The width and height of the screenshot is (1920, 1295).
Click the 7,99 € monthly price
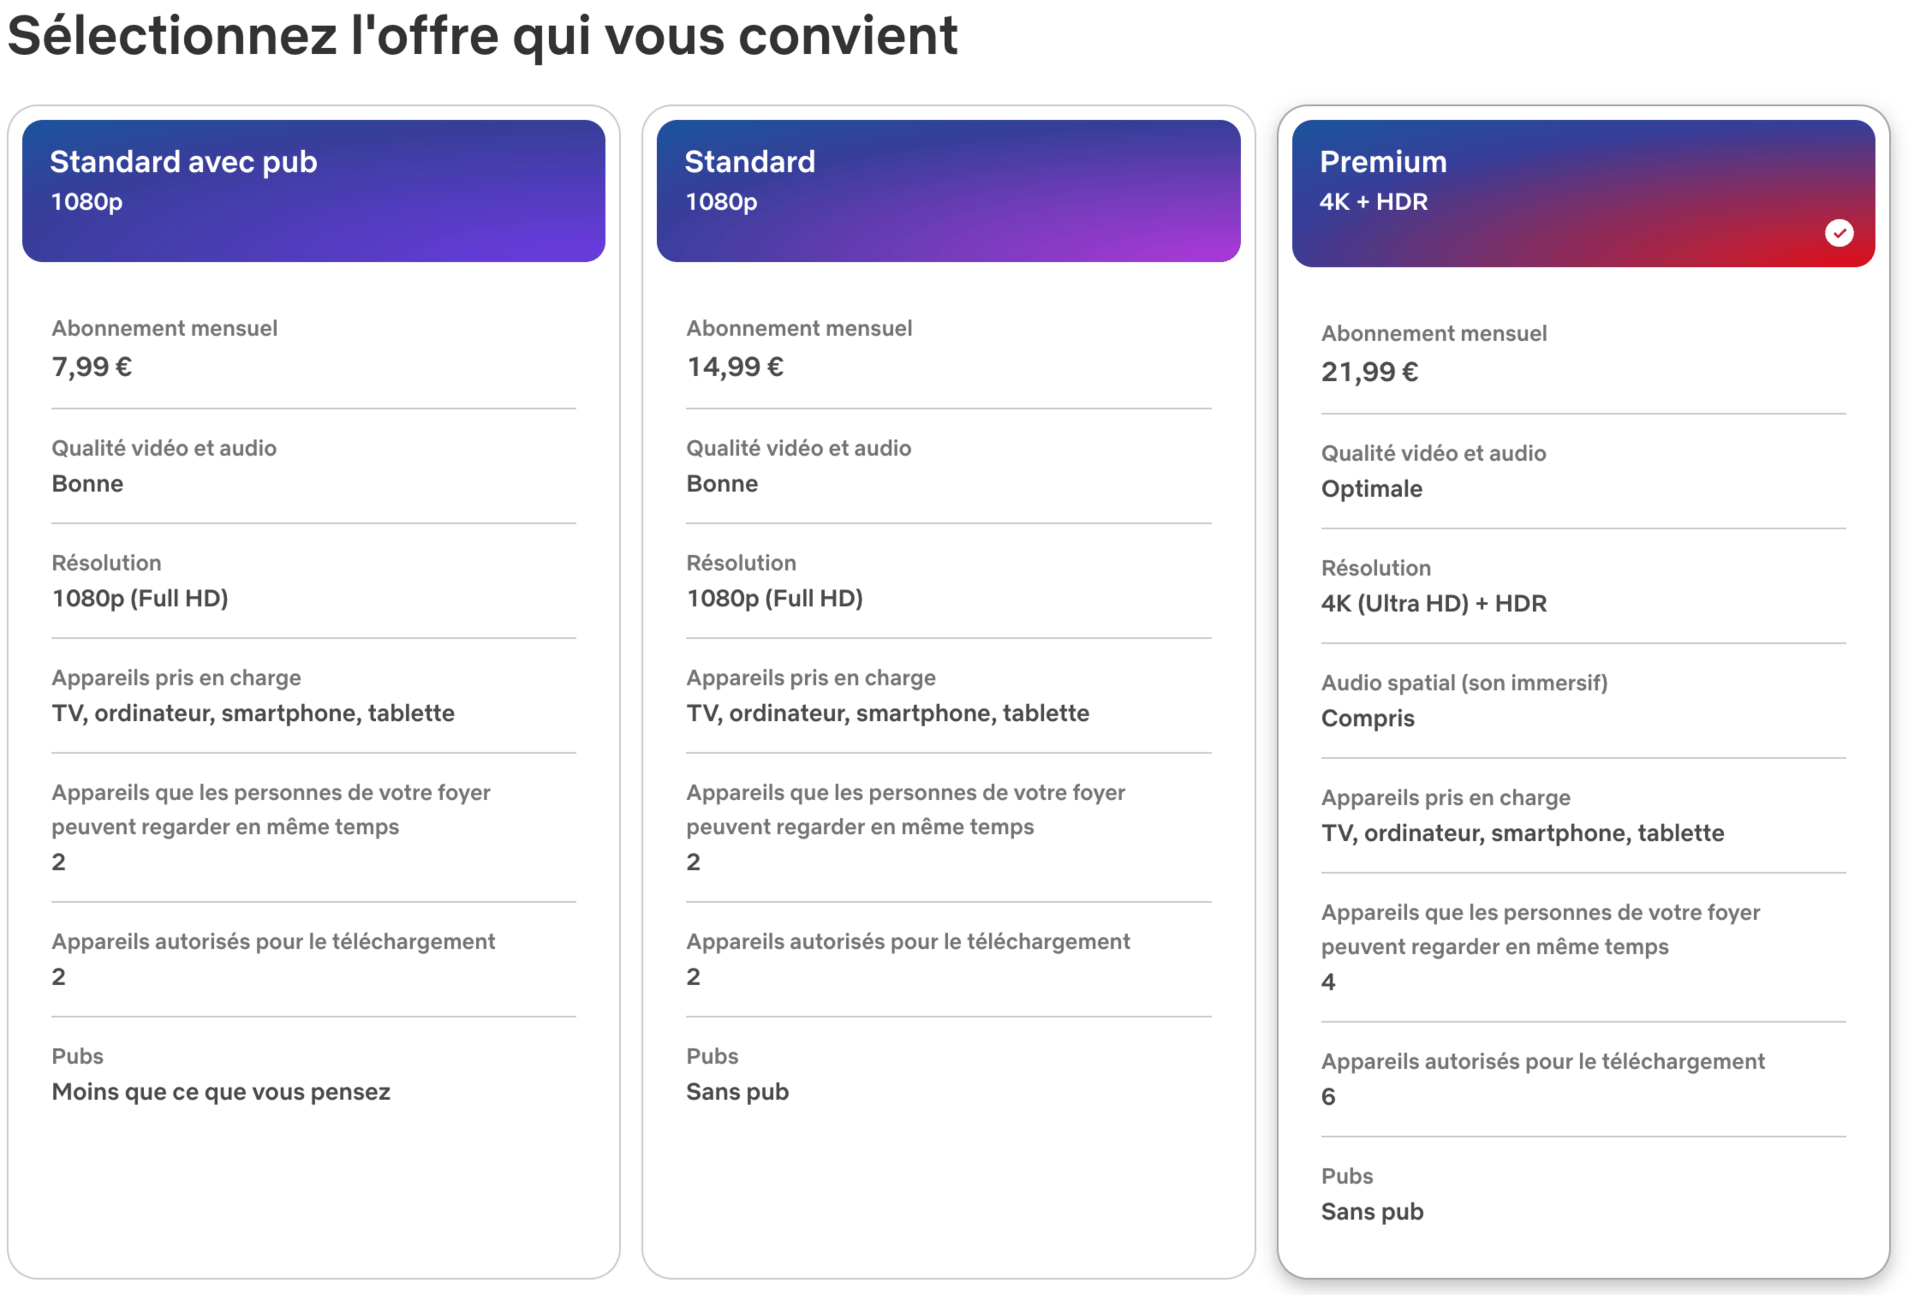pyautogui.click(x=92, y=367)
